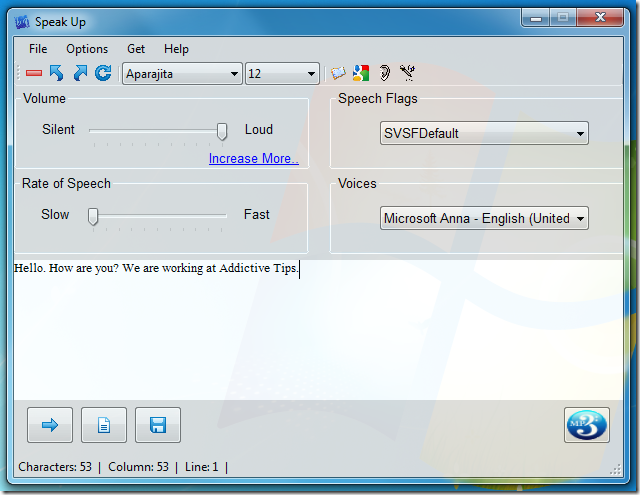Viewport: 640px width, 495px height.
Task: Click the speech bubble toolbar icon
Action: pos(338,73)
